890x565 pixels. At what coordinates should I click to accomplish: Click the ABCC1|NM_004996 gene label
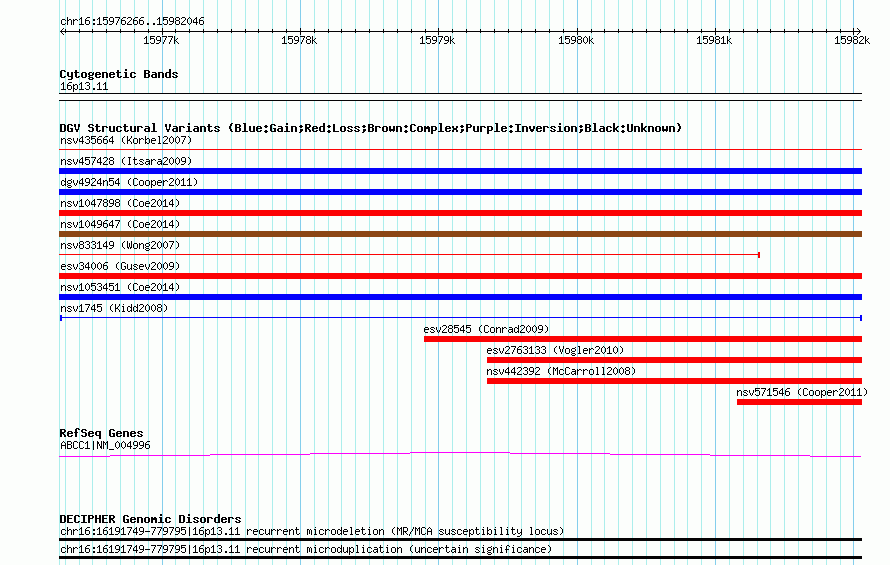click(105, 446)
